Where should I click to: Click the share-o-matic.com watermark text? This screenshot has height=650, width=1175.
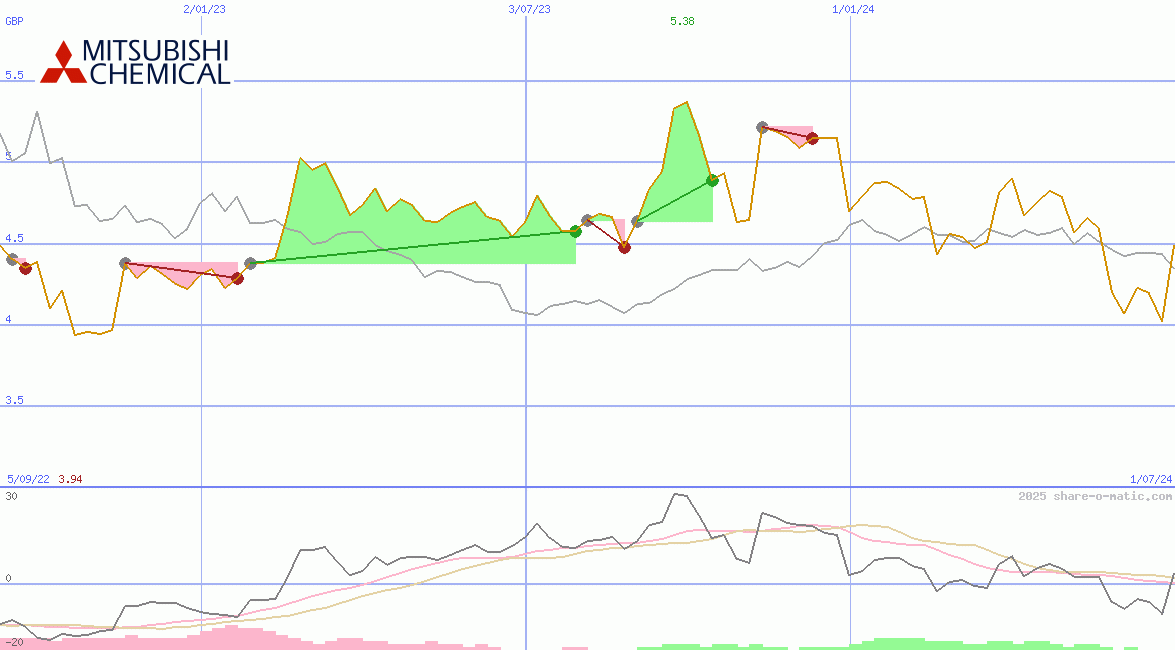(1095, 496)
